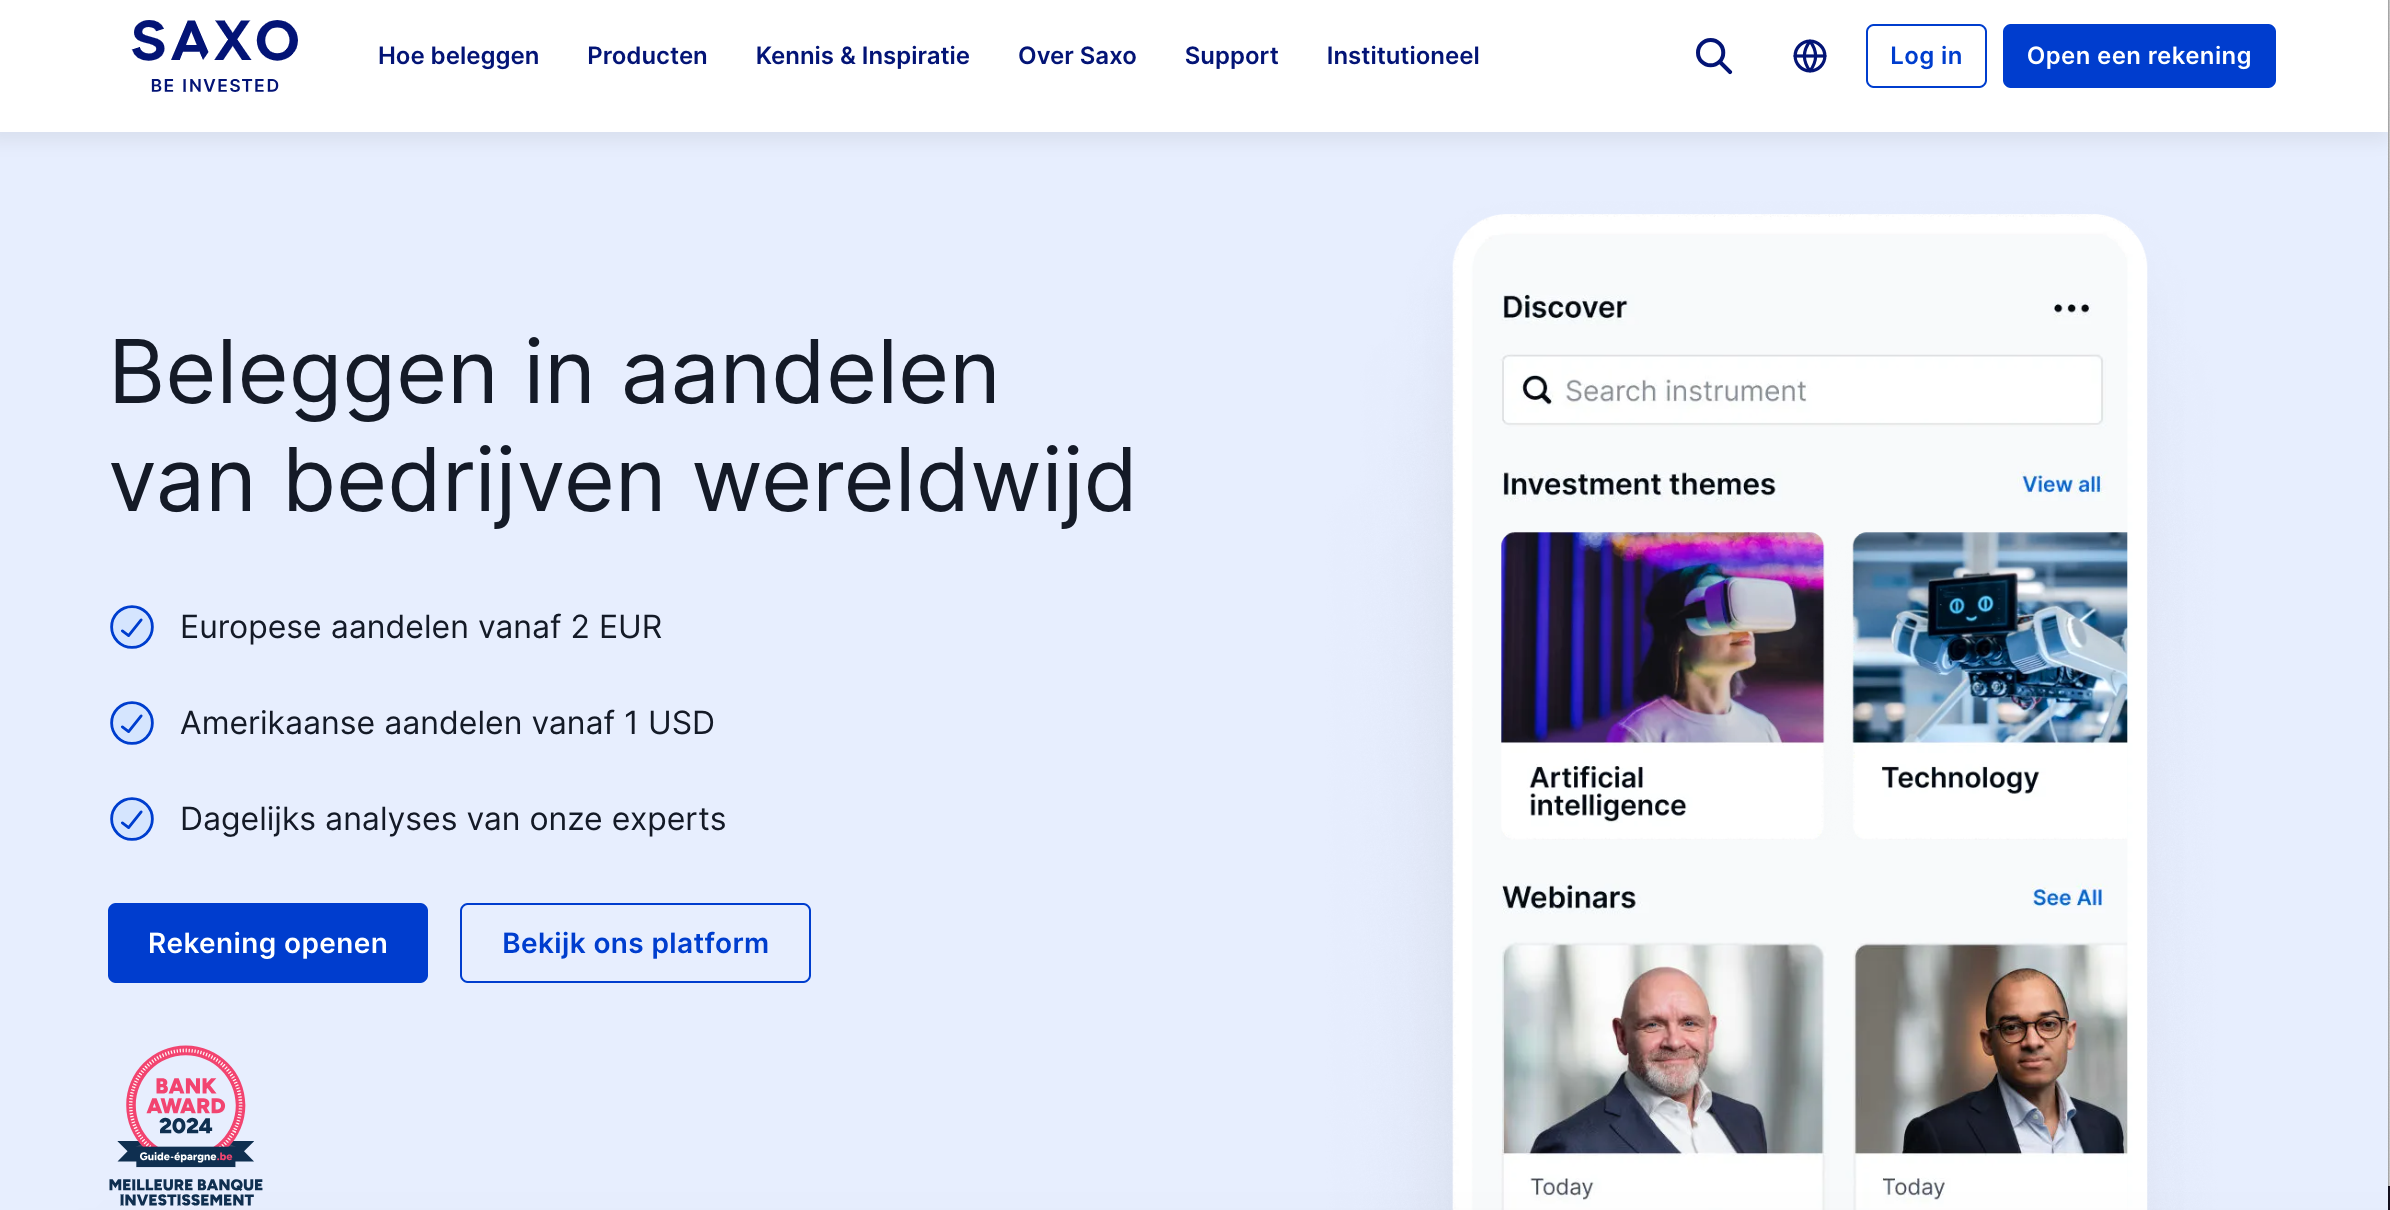The width and height of the screenshot is (2390, 1210).
Task: Click the Bekijk ons platform button
Action: 635,943
